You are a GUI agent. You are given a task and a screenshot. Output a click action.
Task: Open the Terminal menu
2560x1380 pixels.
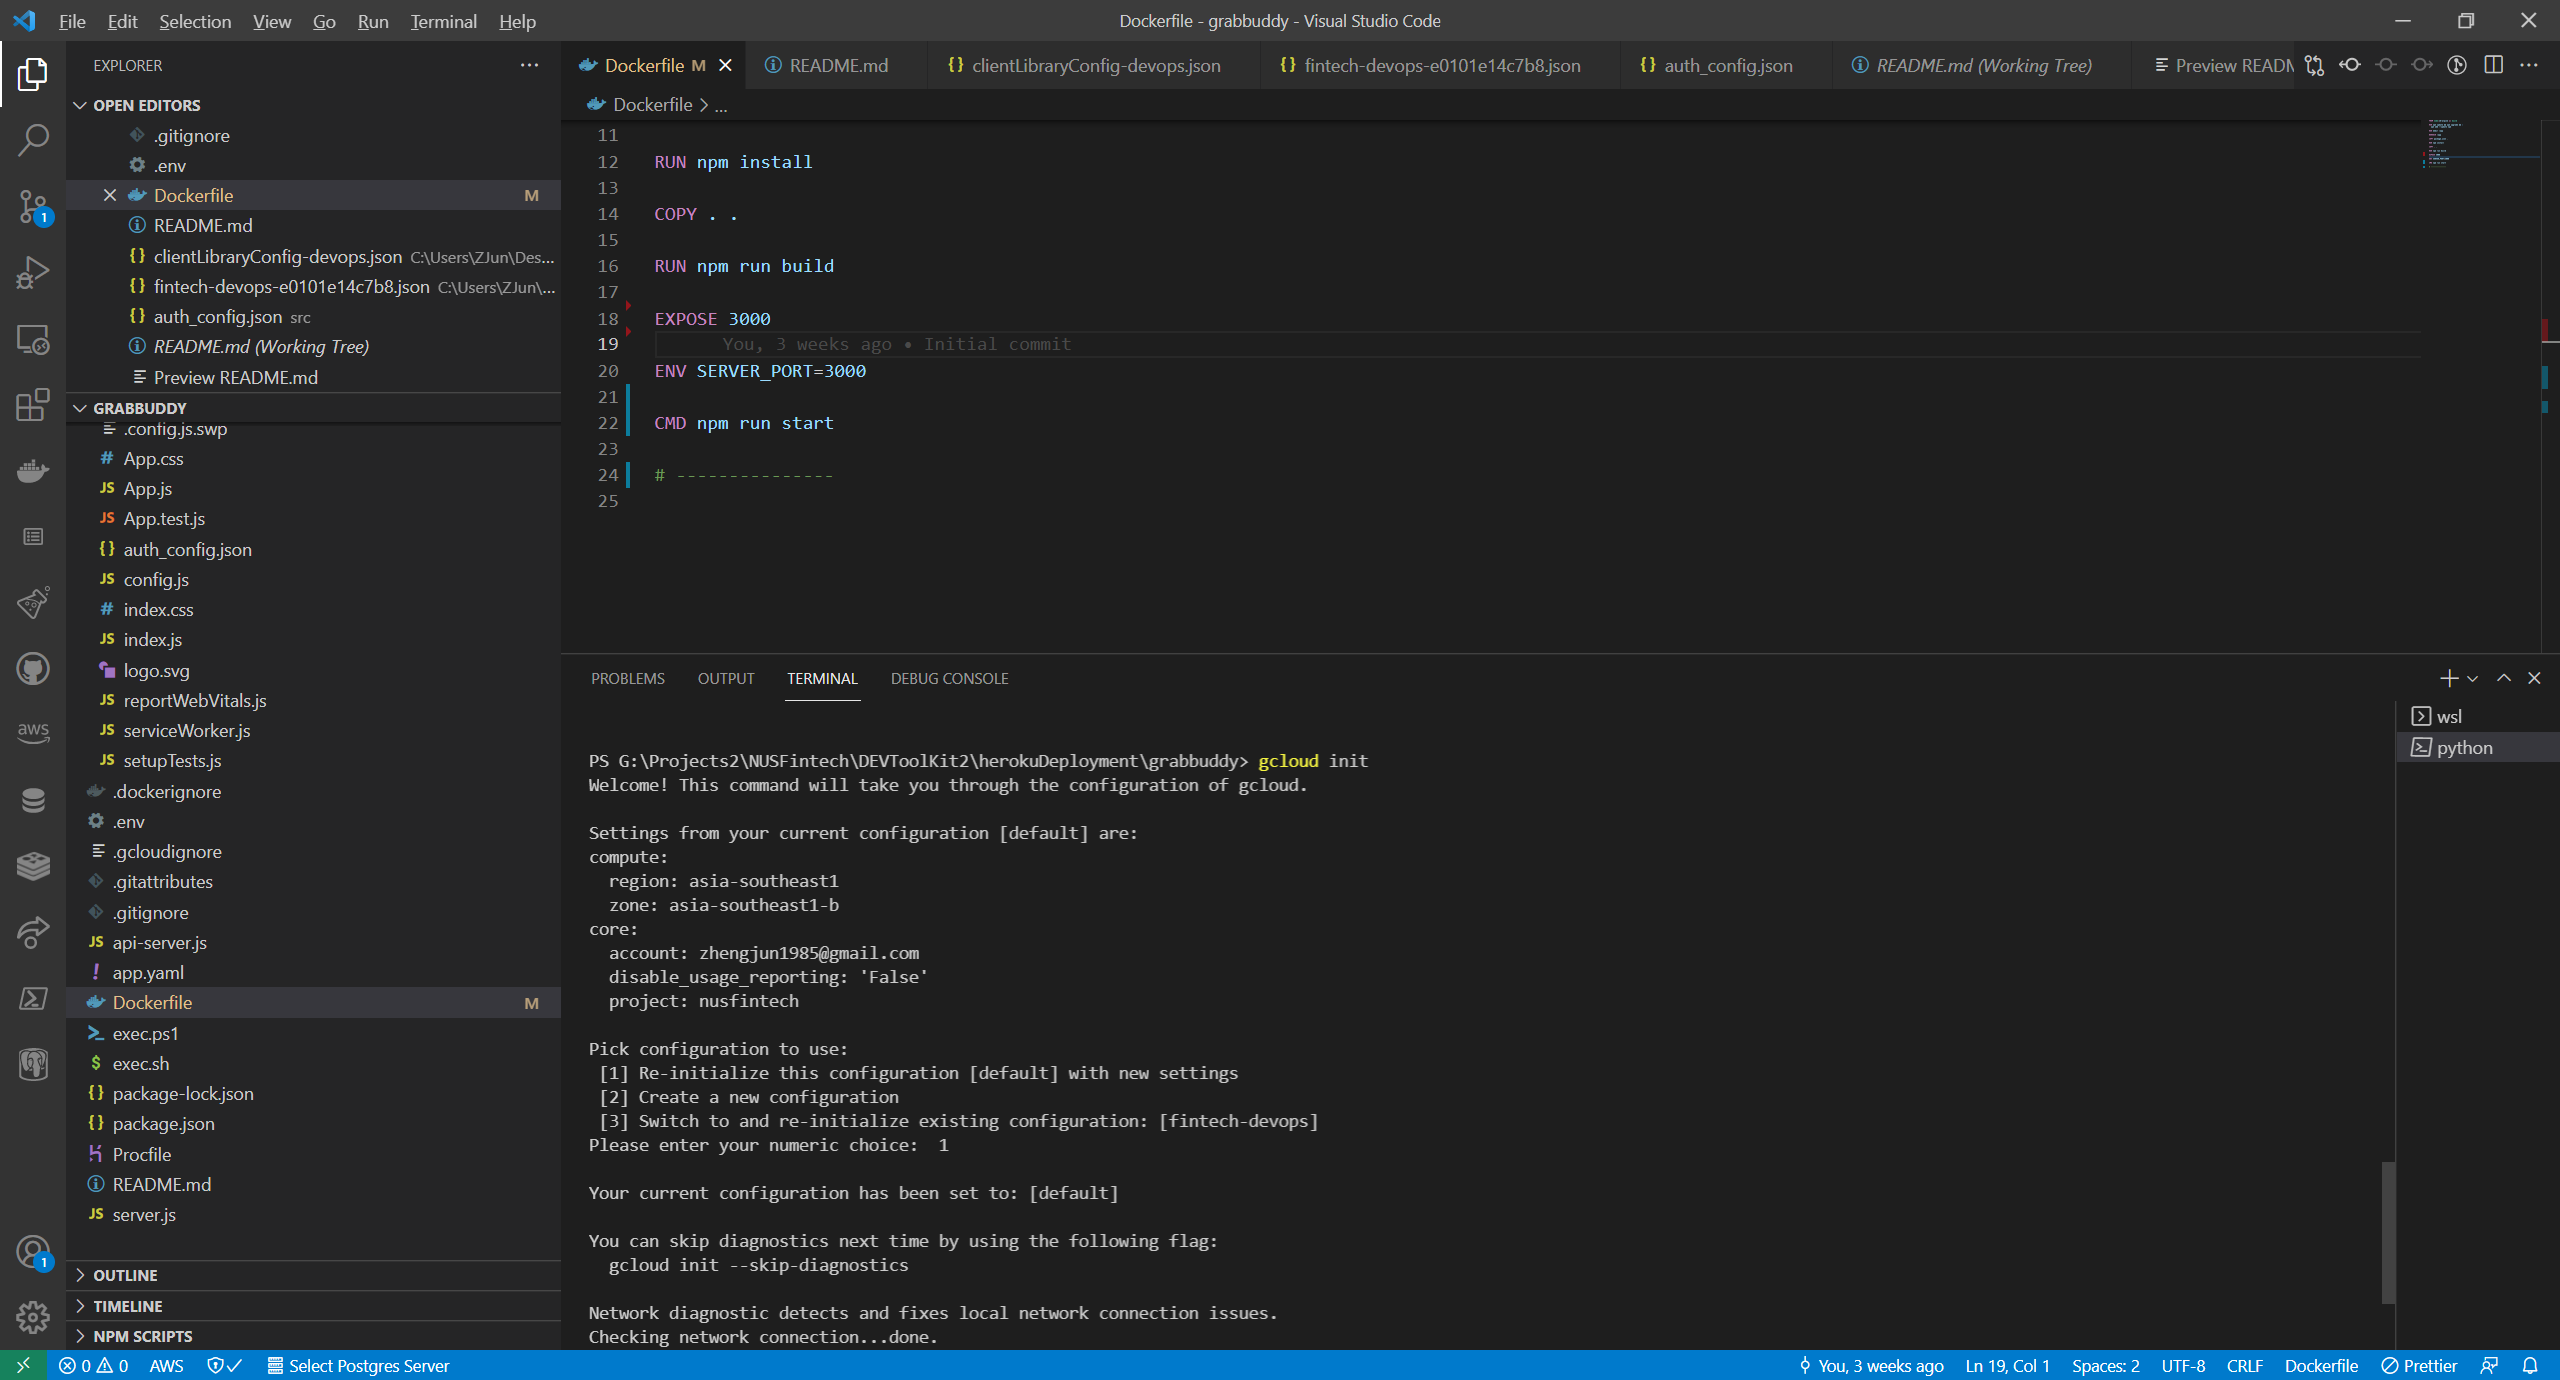(443, 20)
